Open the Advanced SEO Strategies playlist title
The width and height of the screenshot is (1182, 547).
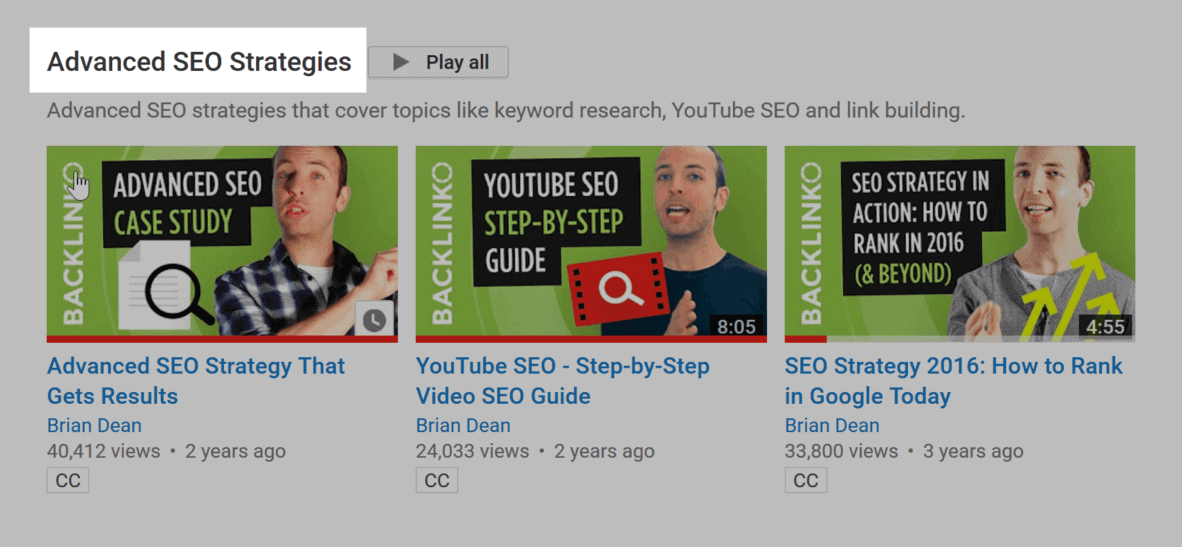click(199, 62)
